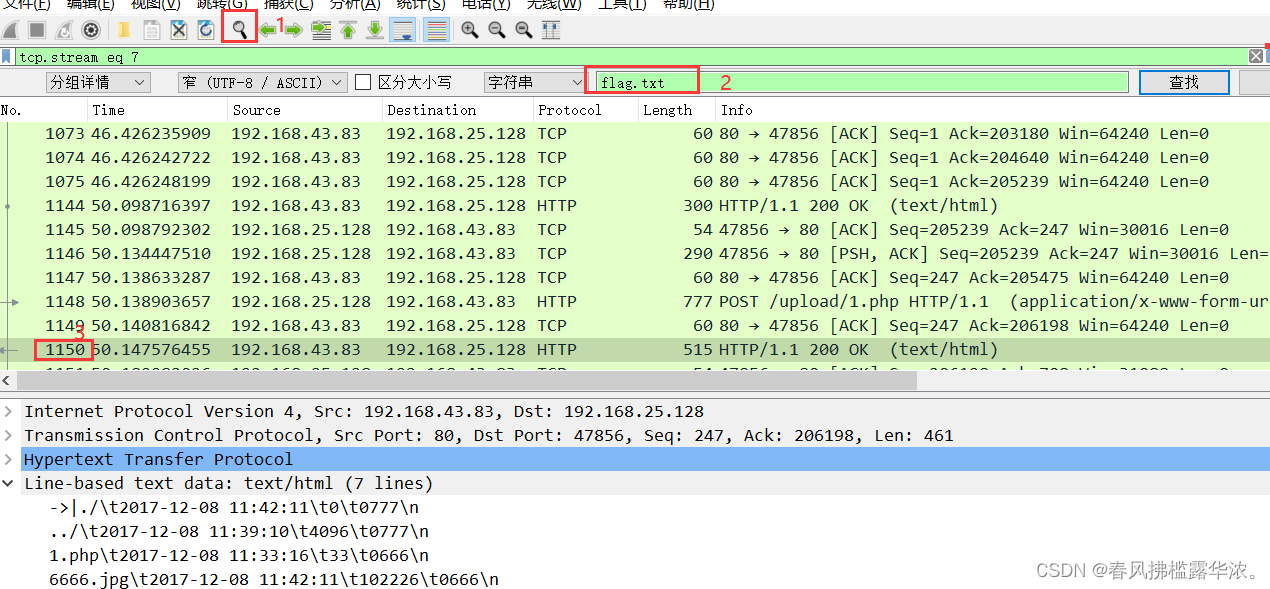Screen dimensions: 1270x589
Task: Open capture options gear icon
Action: 91,30
